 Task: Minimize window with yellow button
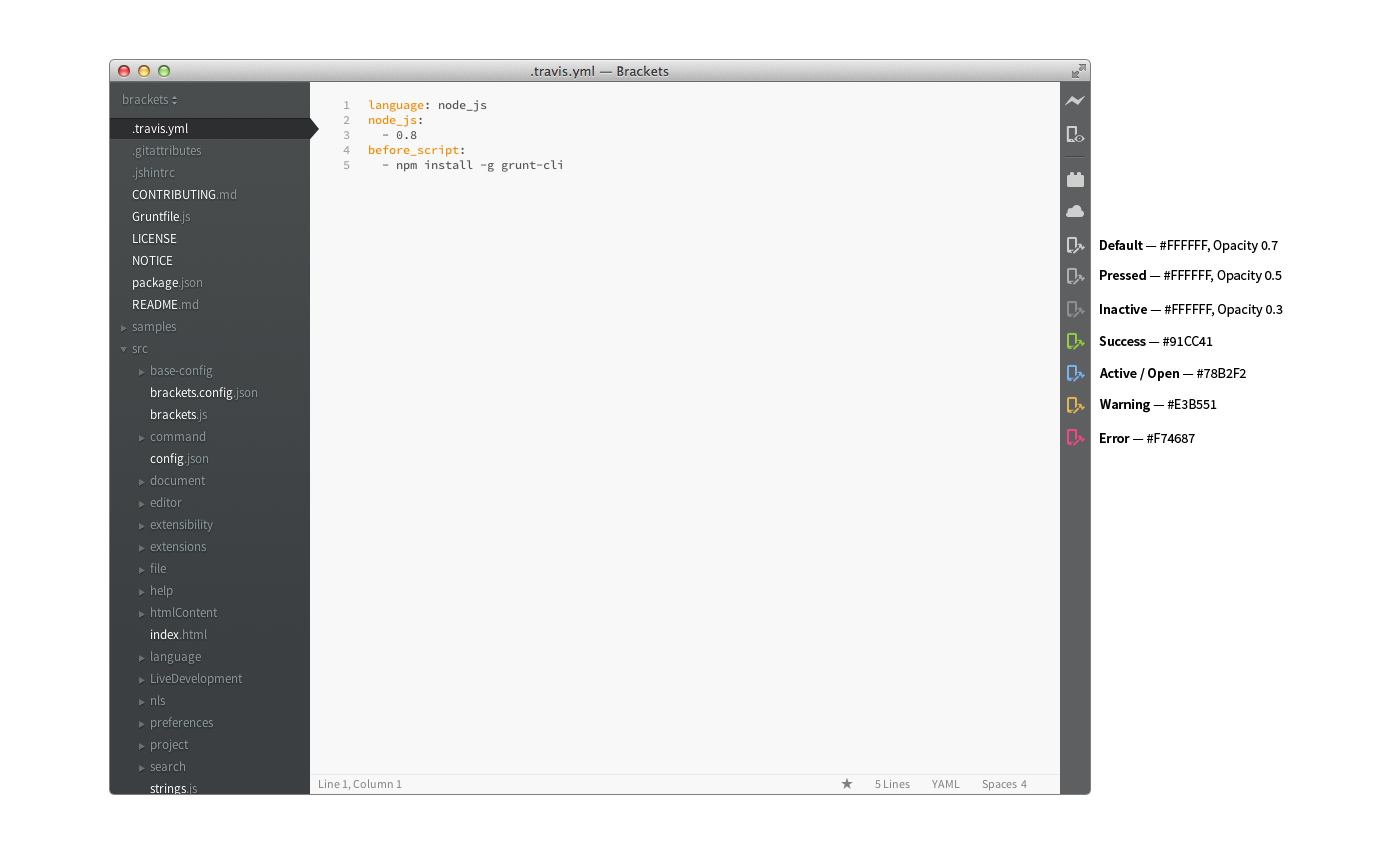(x=144, y=71)
